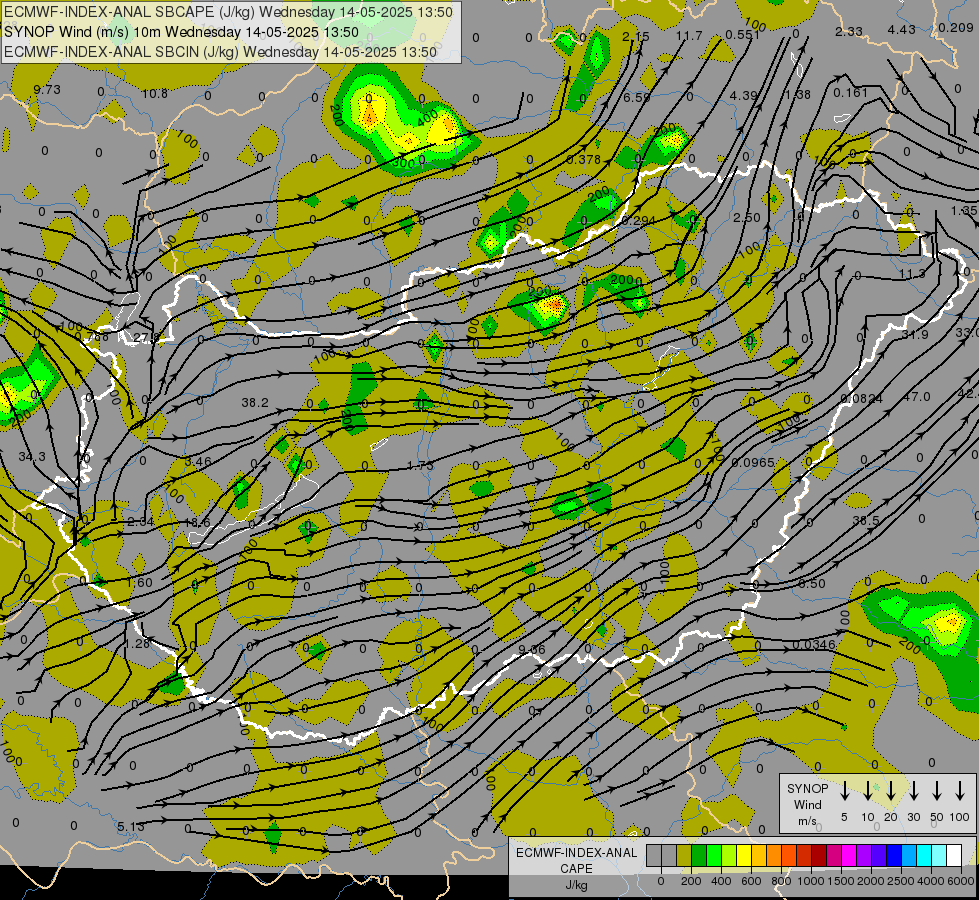Click the 0.209 value on map
Image resolution: width=979 pixels, height=900 pixels.
(956, 27)
